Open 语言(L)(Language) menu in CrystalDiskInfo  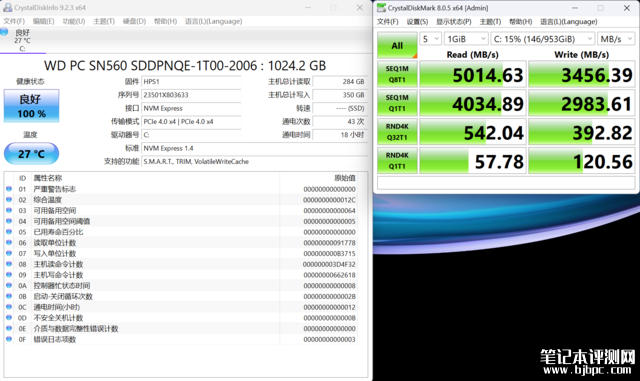tap(213, 21)
